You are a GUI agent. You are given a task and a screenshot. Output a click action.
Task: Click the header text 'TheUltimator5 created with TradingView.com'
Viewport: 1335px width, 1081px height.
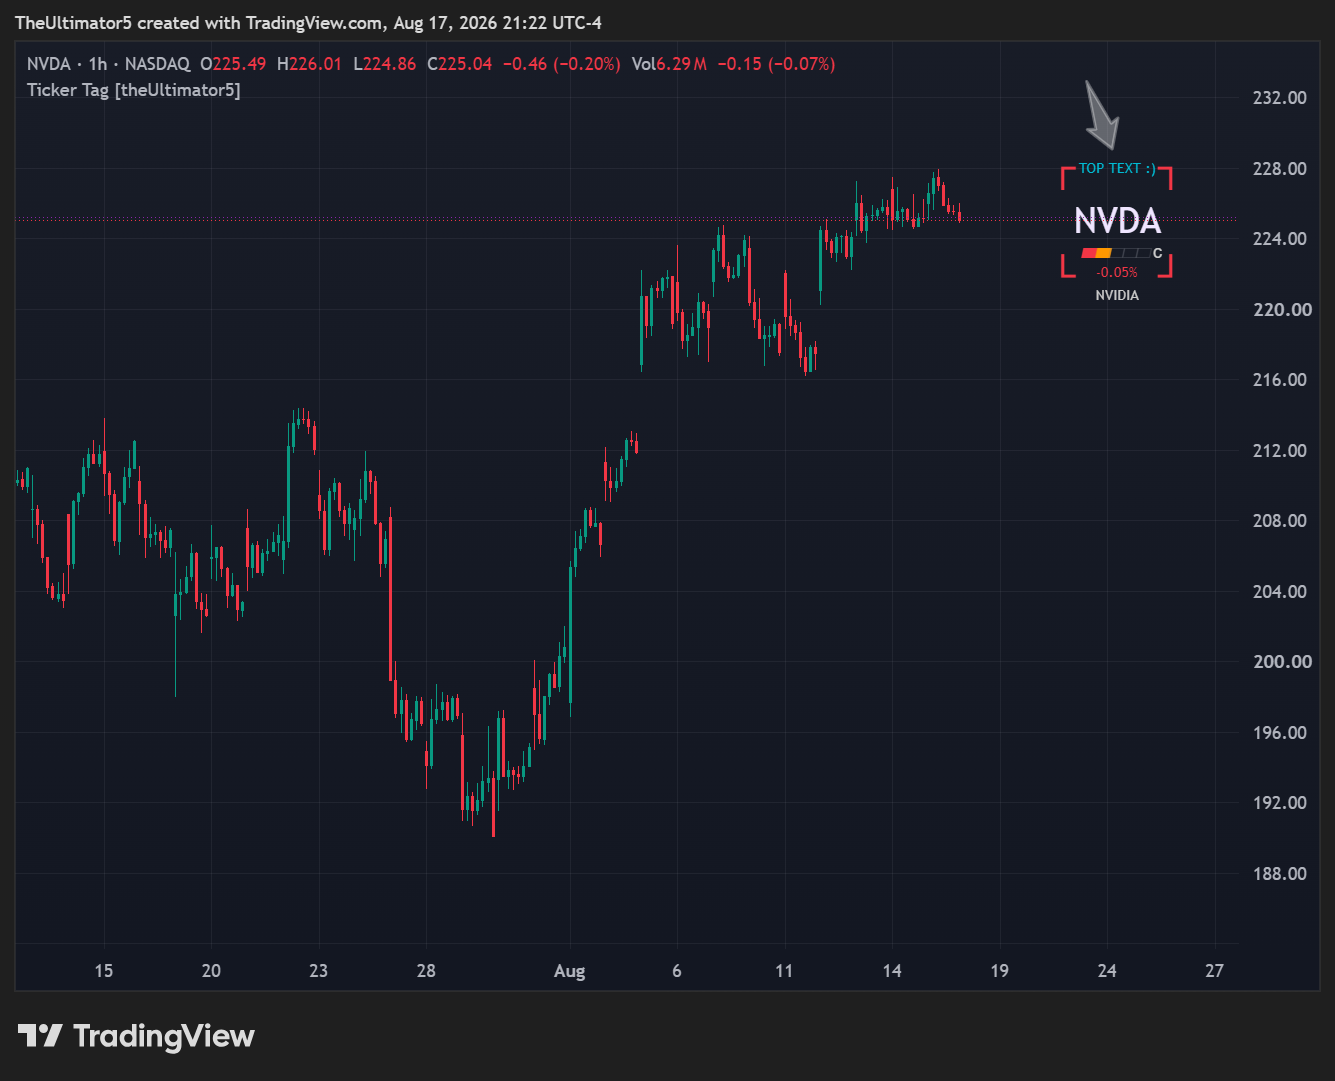point(198,22)
